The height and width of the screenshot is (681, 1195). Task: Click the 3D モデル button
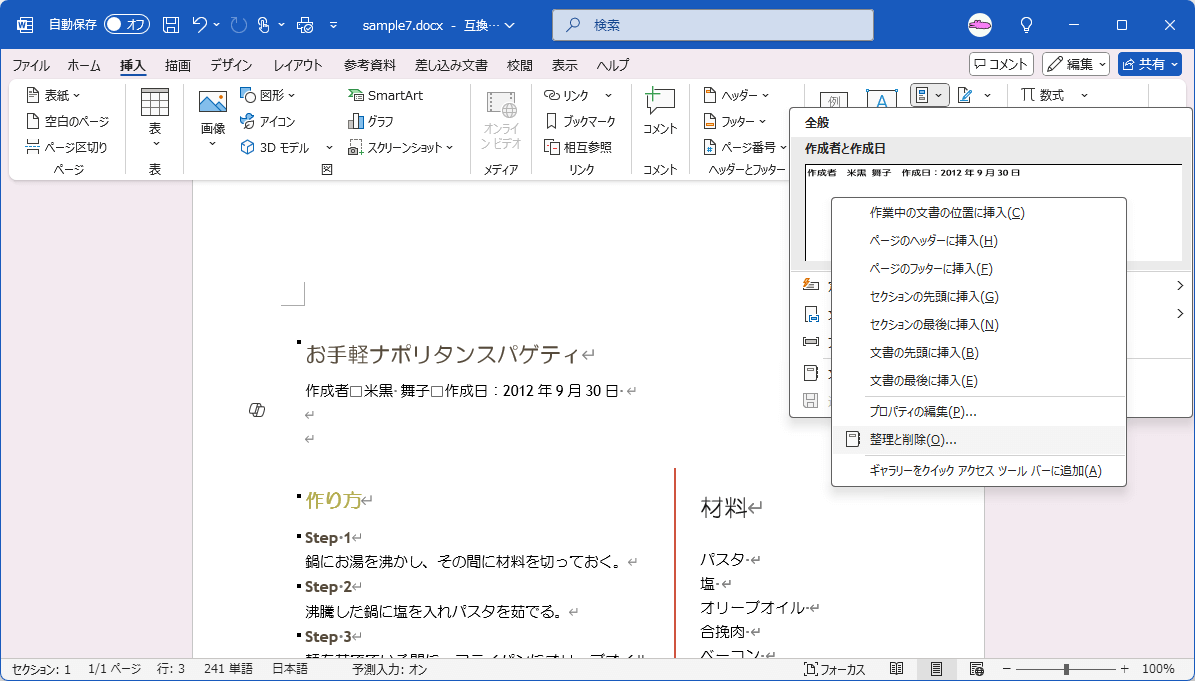click(x=275, y=147)
